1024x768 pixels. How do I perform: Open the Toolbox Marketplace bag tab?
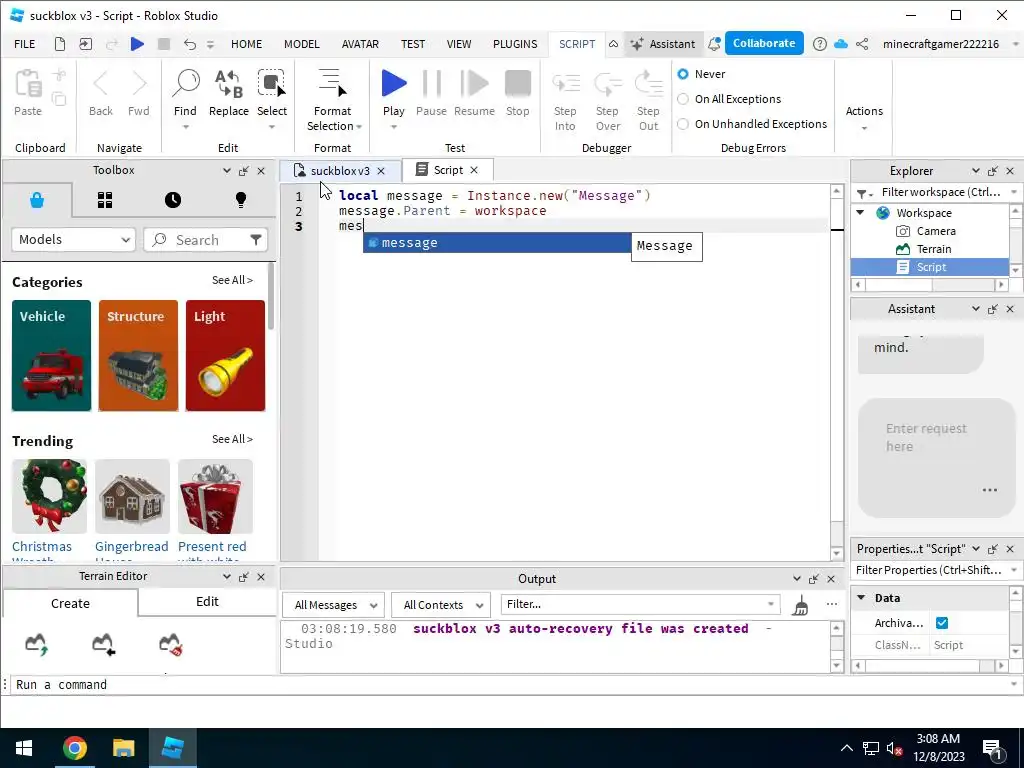click(37, 200)
